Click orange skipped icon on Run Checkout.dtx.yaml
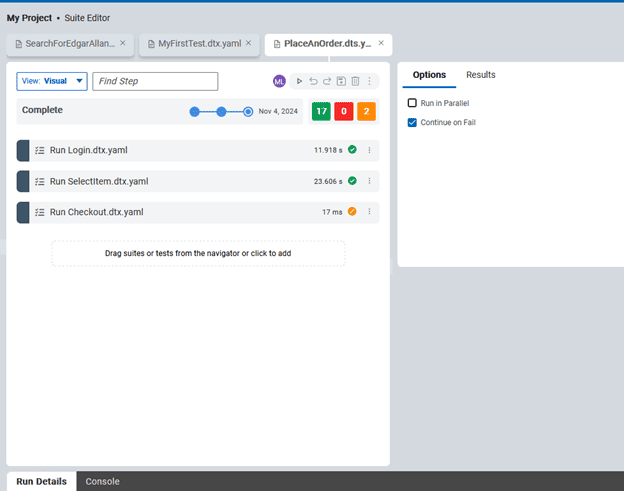Screen dimensions: 624x491 click(352, 211)
